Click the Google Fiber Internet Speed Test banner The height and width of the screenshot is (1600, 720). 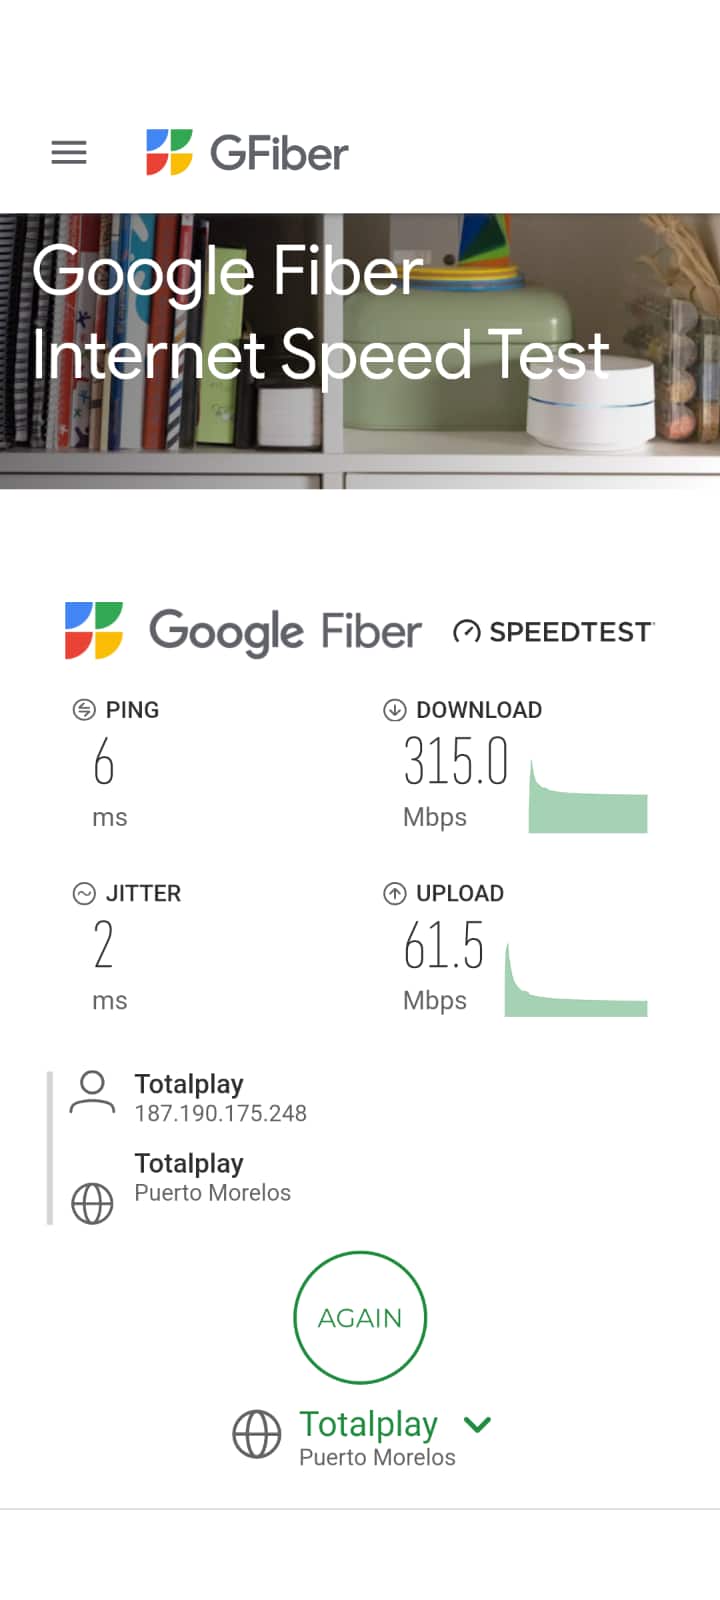coord(360,350)
